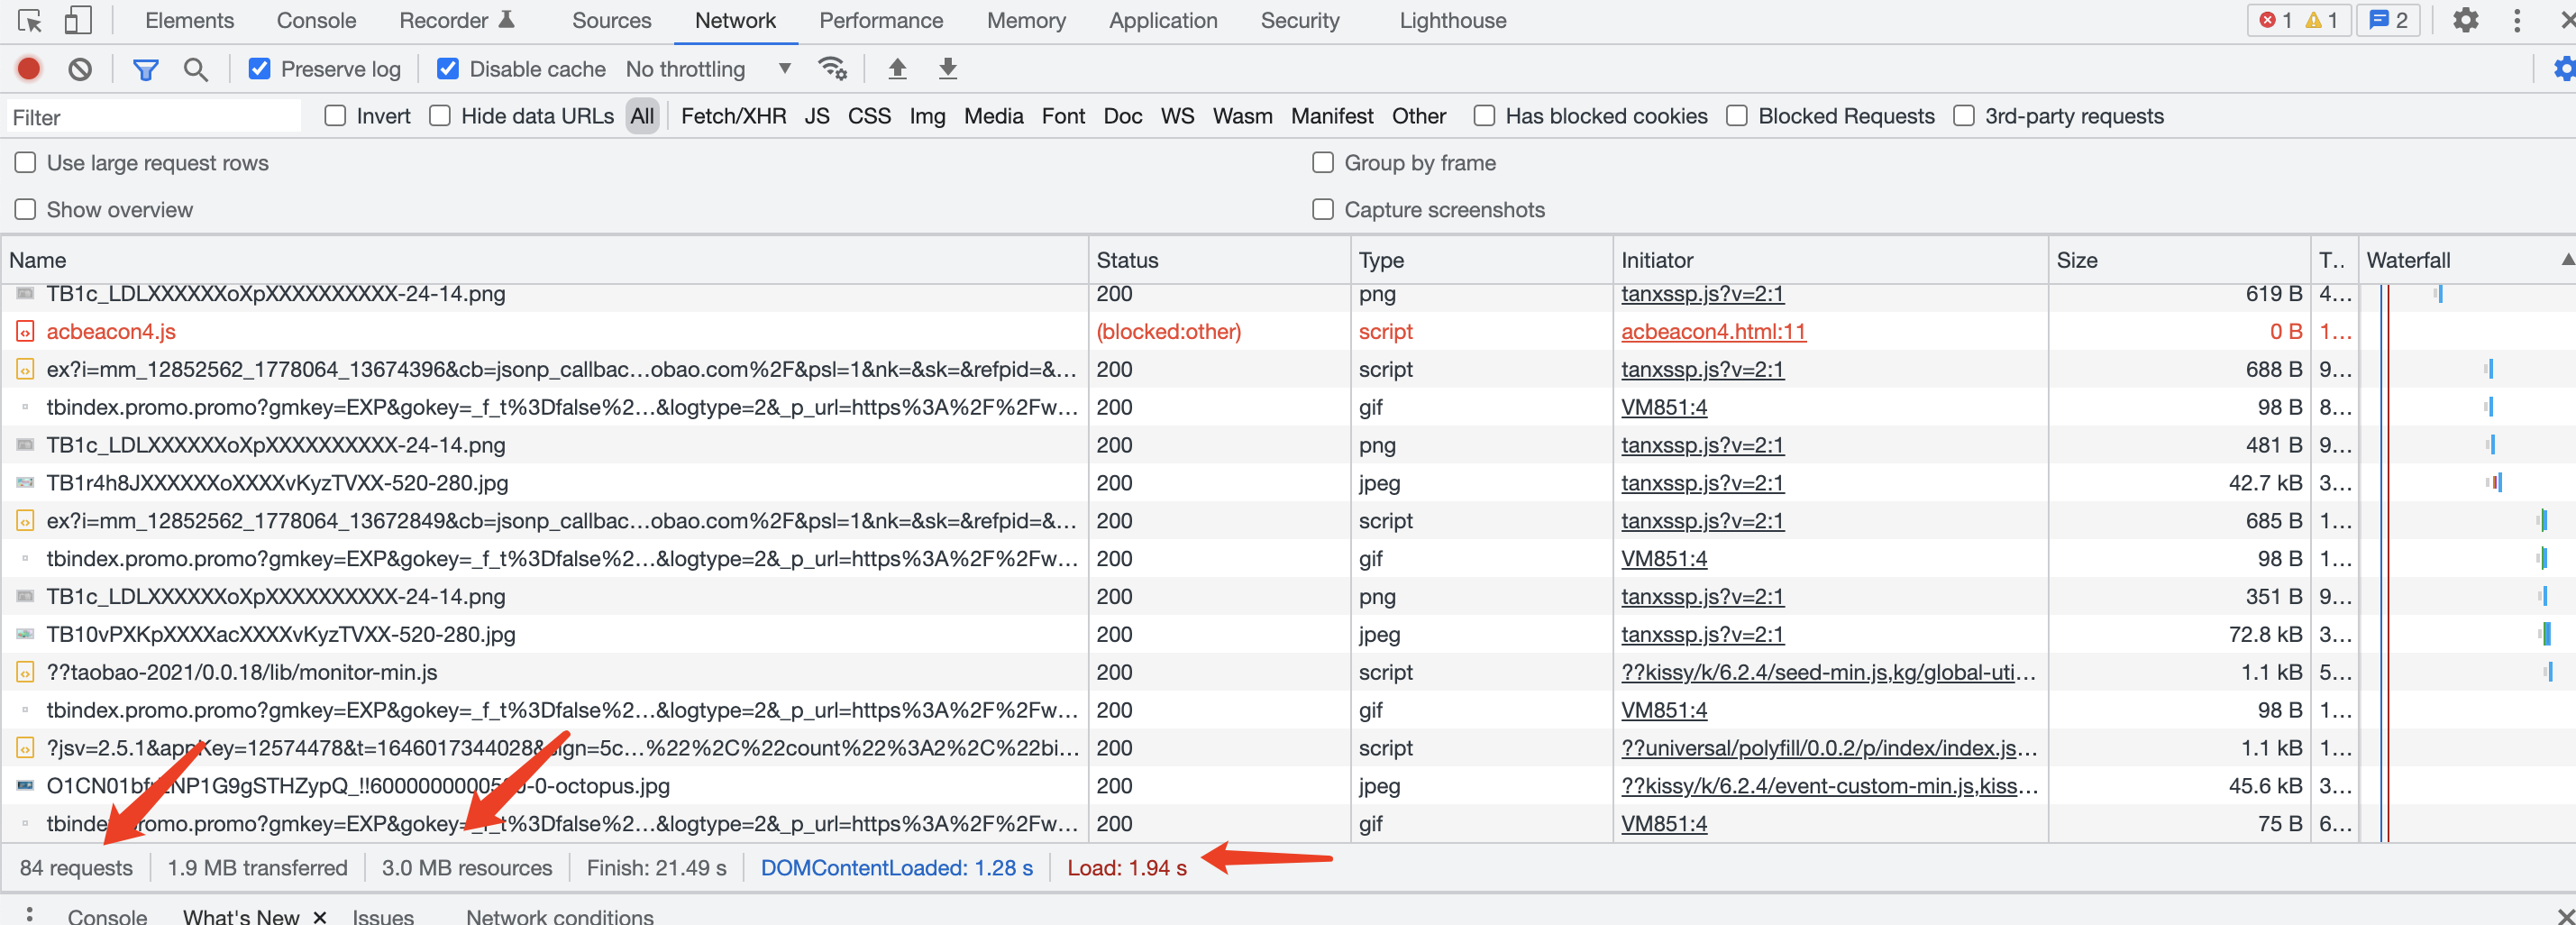Check the Capture screenshots option
The height and width of the screenshot is (925, 2576).
click(x=1323, y=209)
